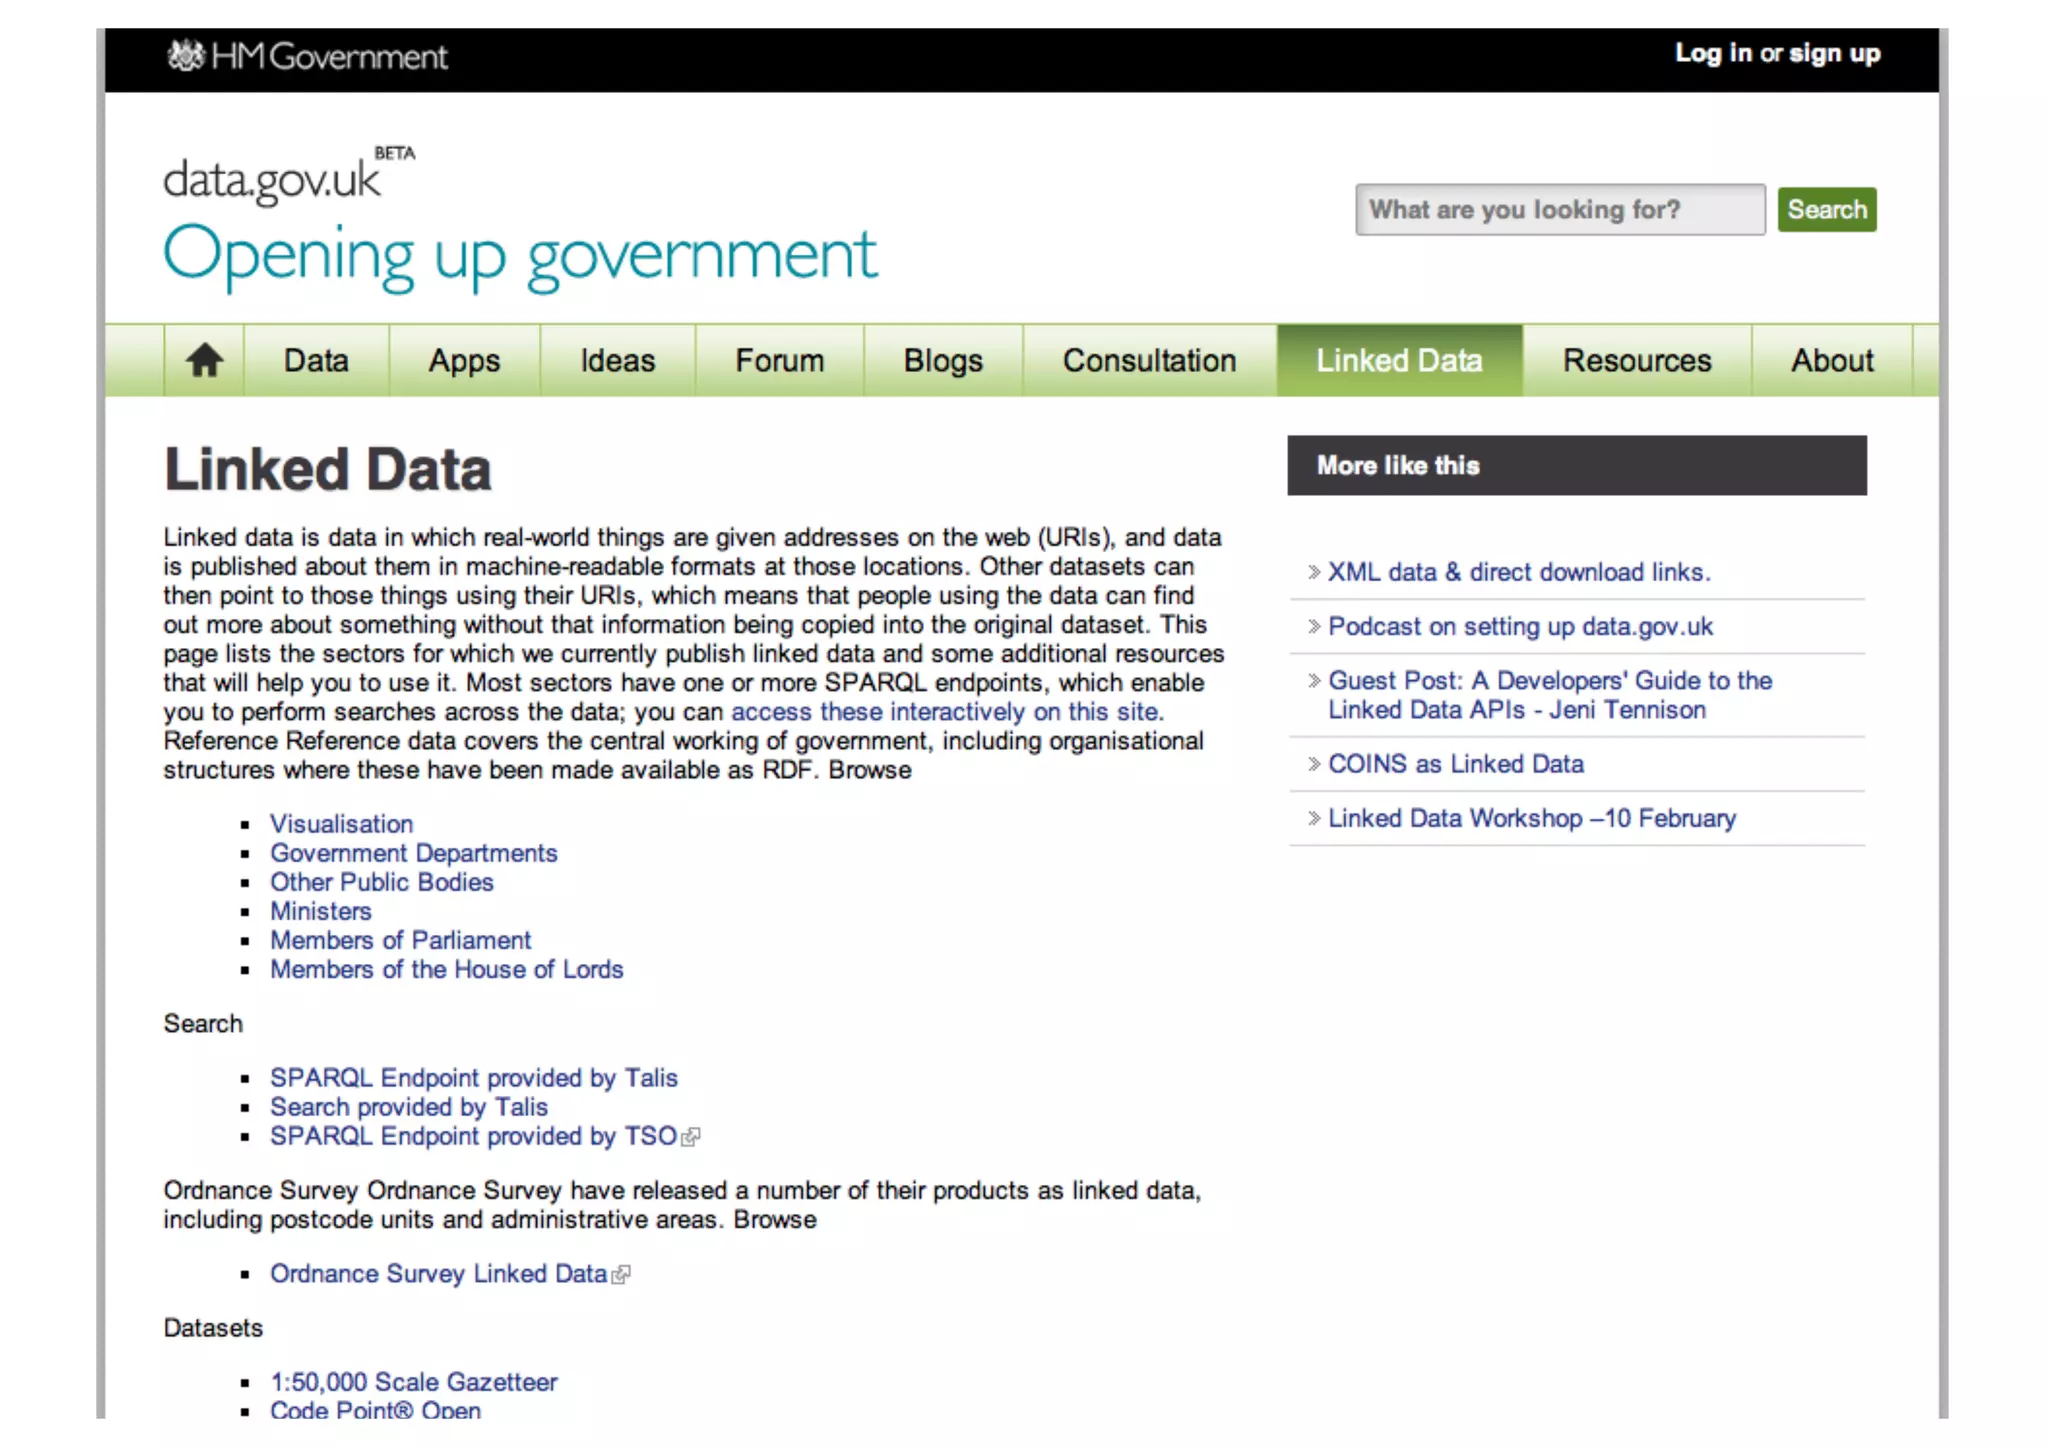Click Log in or sign up

coord(1777,54)
